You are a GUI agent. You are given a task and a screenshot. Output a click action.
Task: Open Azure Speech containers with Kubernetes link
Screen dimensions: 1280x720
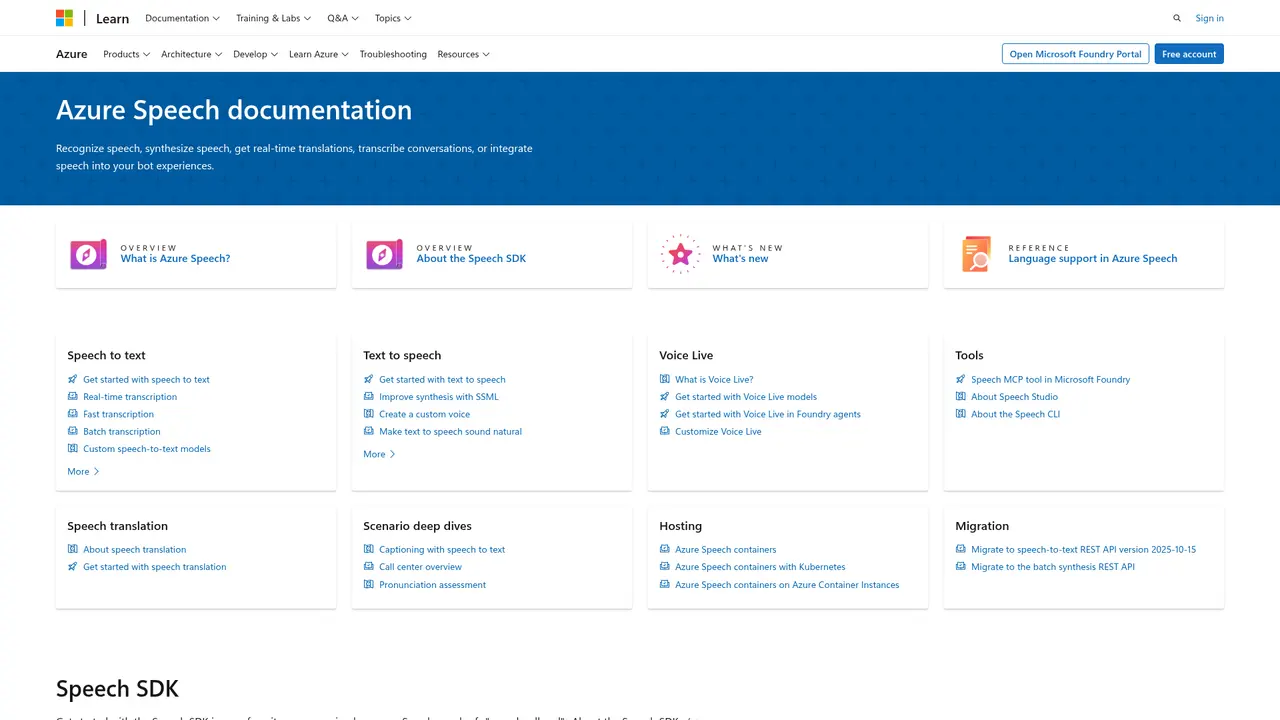pos(760,567)
